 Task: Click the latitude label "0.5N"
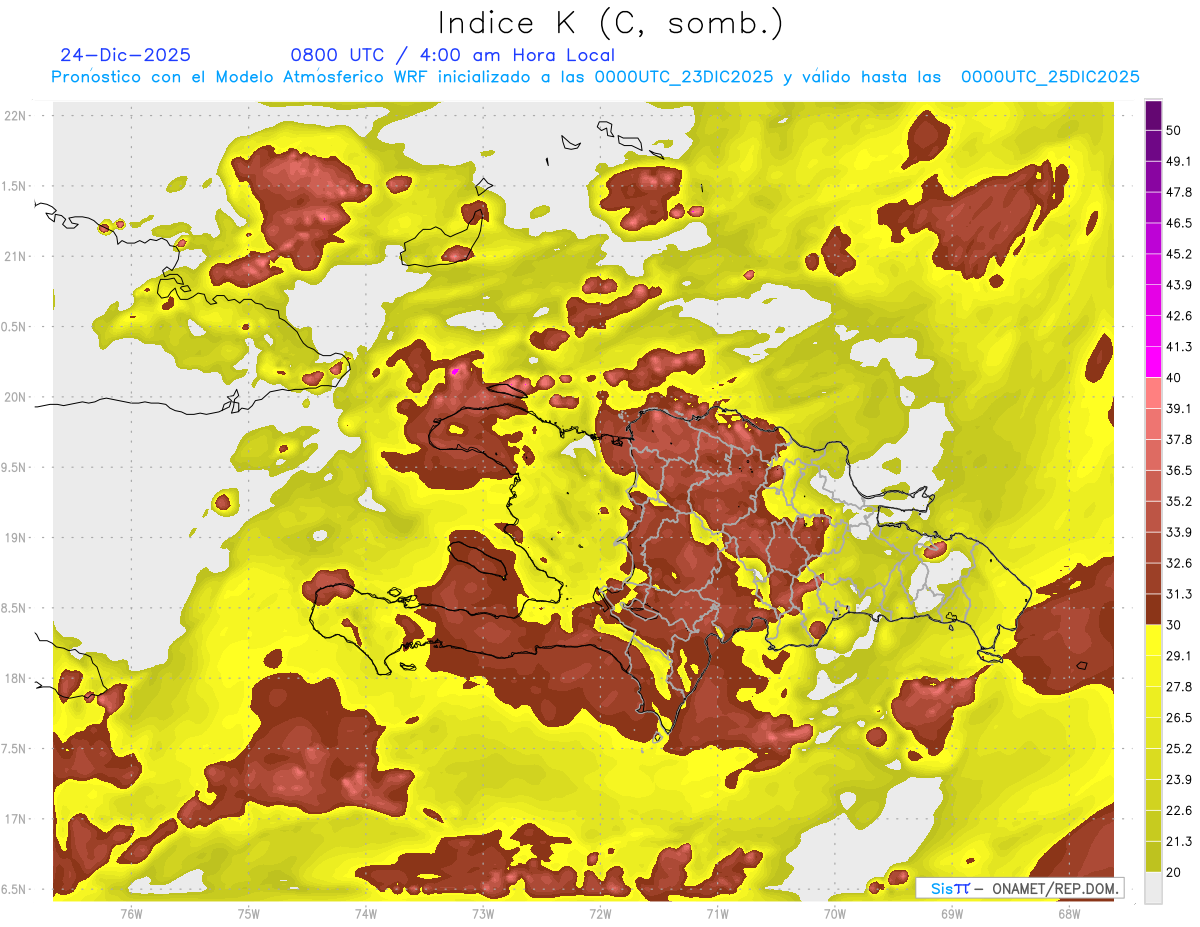tap(14, 327)
